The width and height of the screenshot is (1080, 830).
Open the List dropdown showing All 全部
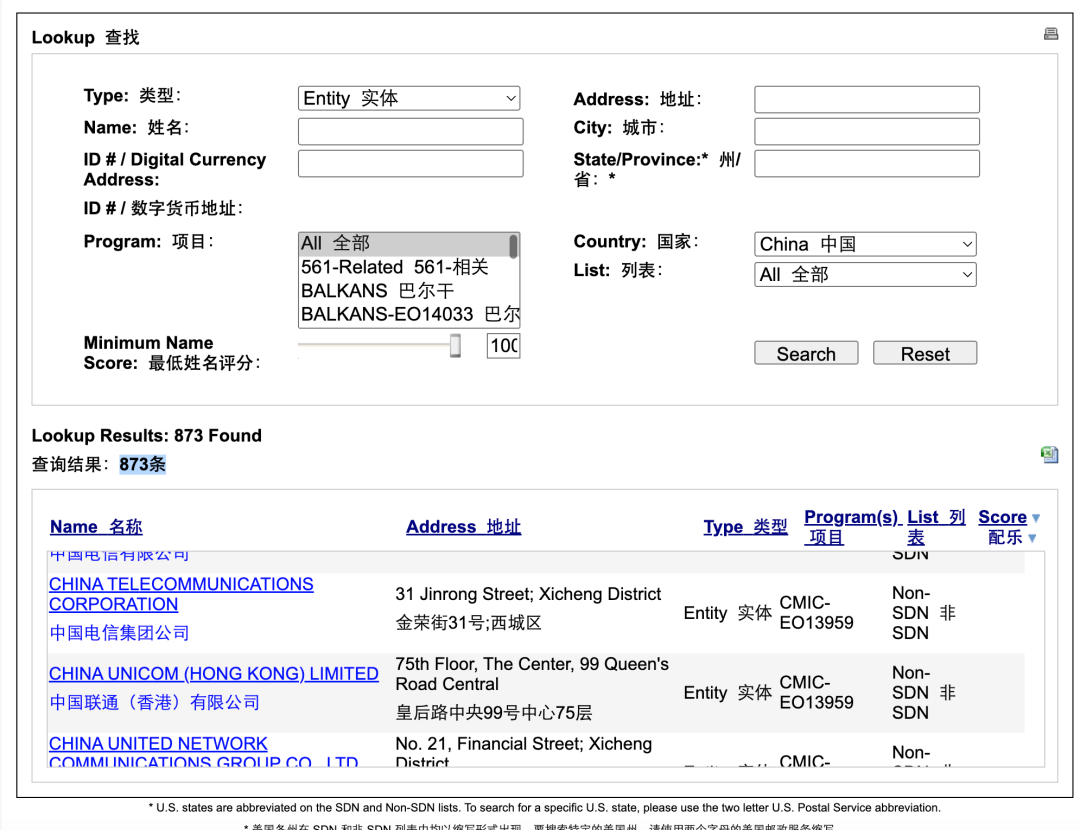(x=864, y=273)
